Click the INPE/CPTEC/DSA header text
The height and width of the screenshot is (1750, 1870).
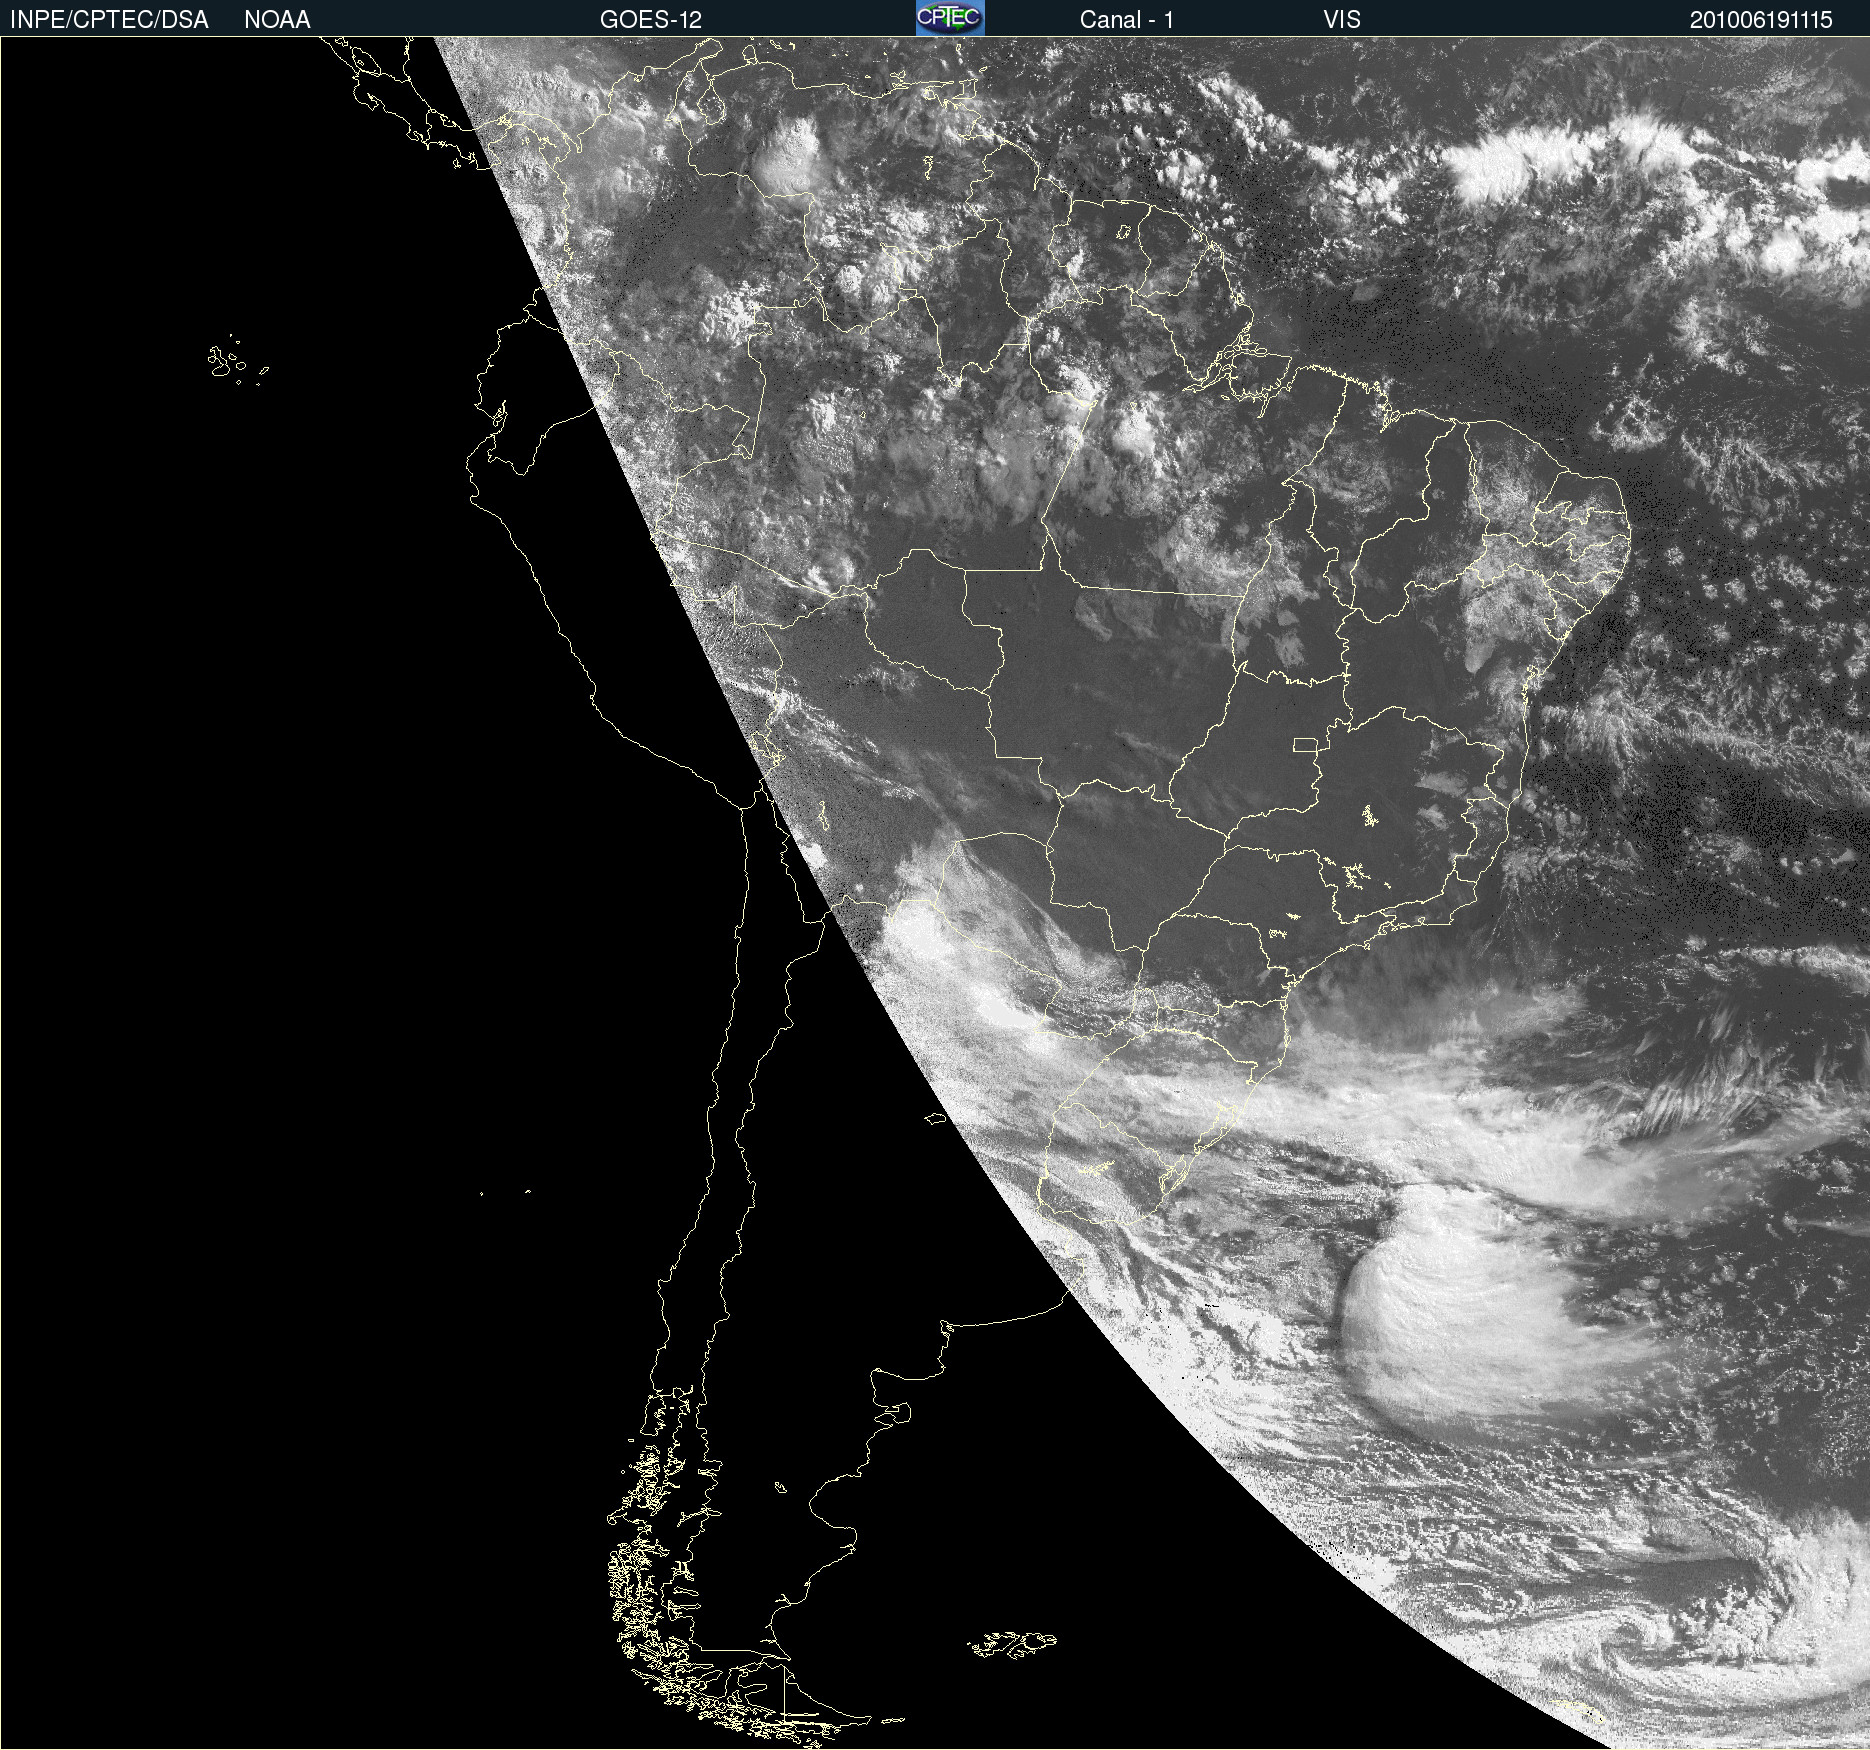109,19
